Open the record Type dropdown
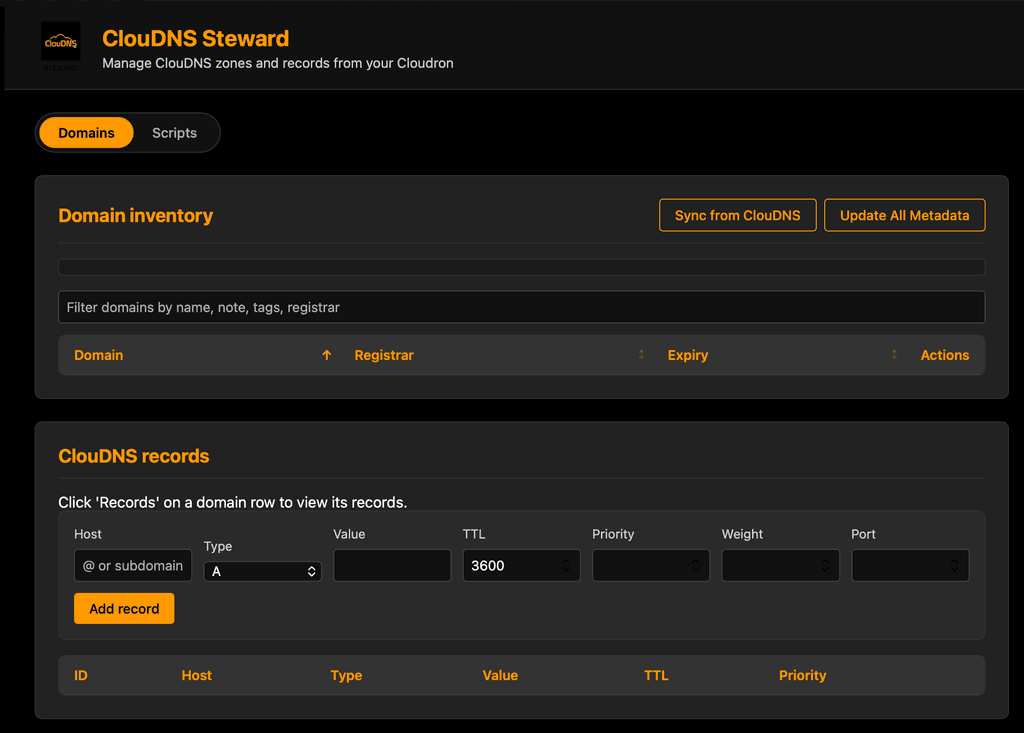This screenshot has width=1024, height=733. click(x=262, y=571)
